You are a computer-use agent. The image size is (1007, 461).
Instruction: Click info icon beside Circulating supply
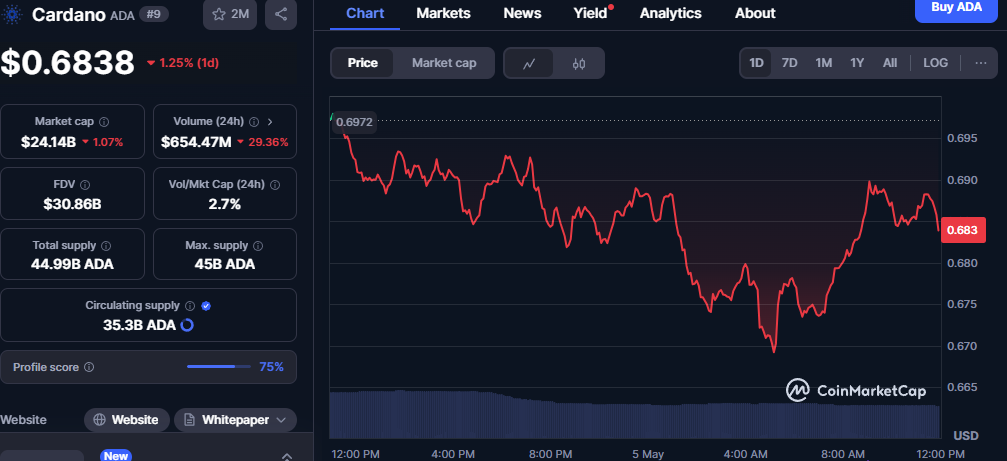[x=190, y=306]
